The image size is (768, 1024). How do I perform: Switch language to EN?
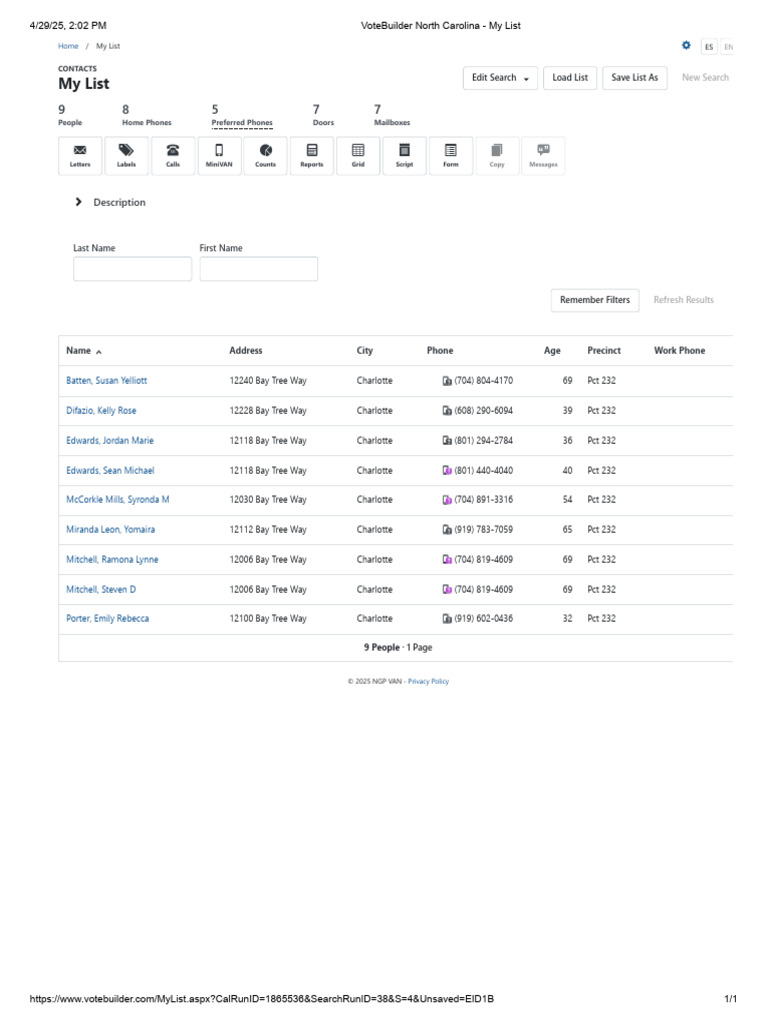click(x=728, y=47)
